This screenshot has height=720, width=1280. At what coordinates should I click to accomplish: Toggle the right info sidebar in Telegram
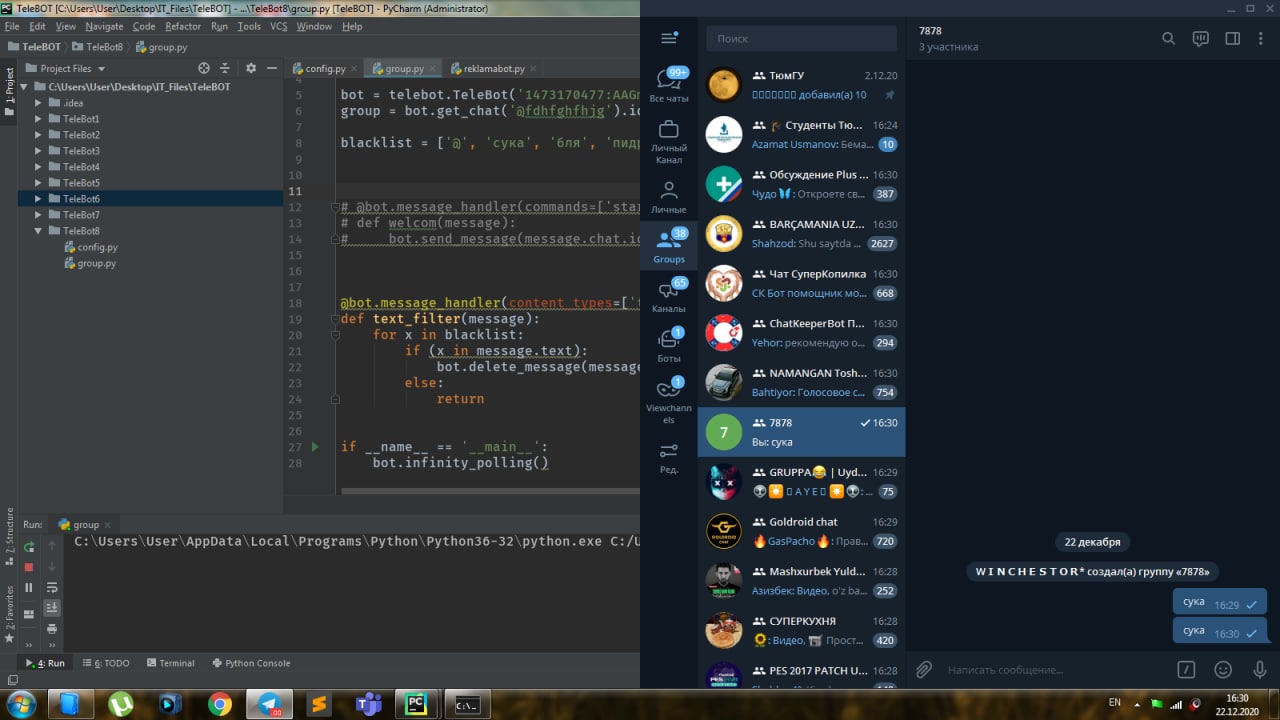click(x=1232, y=39)
